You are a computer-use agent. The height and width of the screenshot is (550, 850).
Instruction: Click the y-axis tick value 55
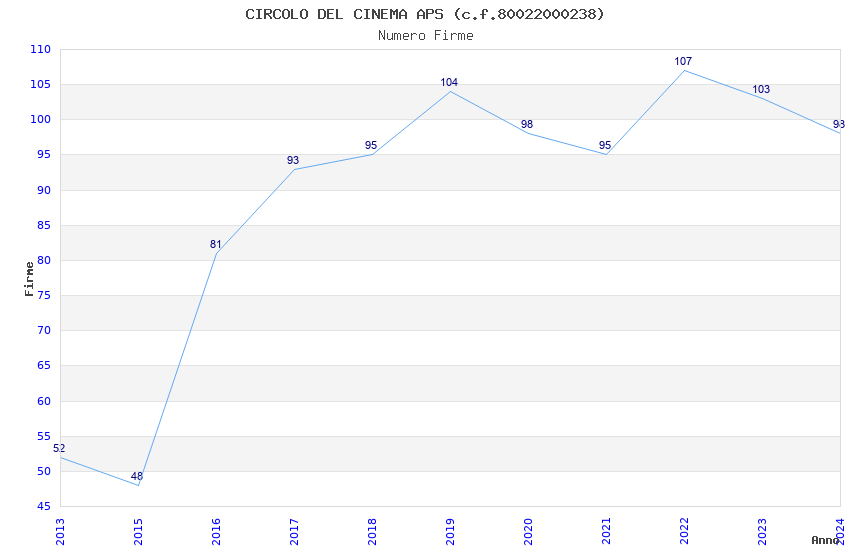click(44, 436)
